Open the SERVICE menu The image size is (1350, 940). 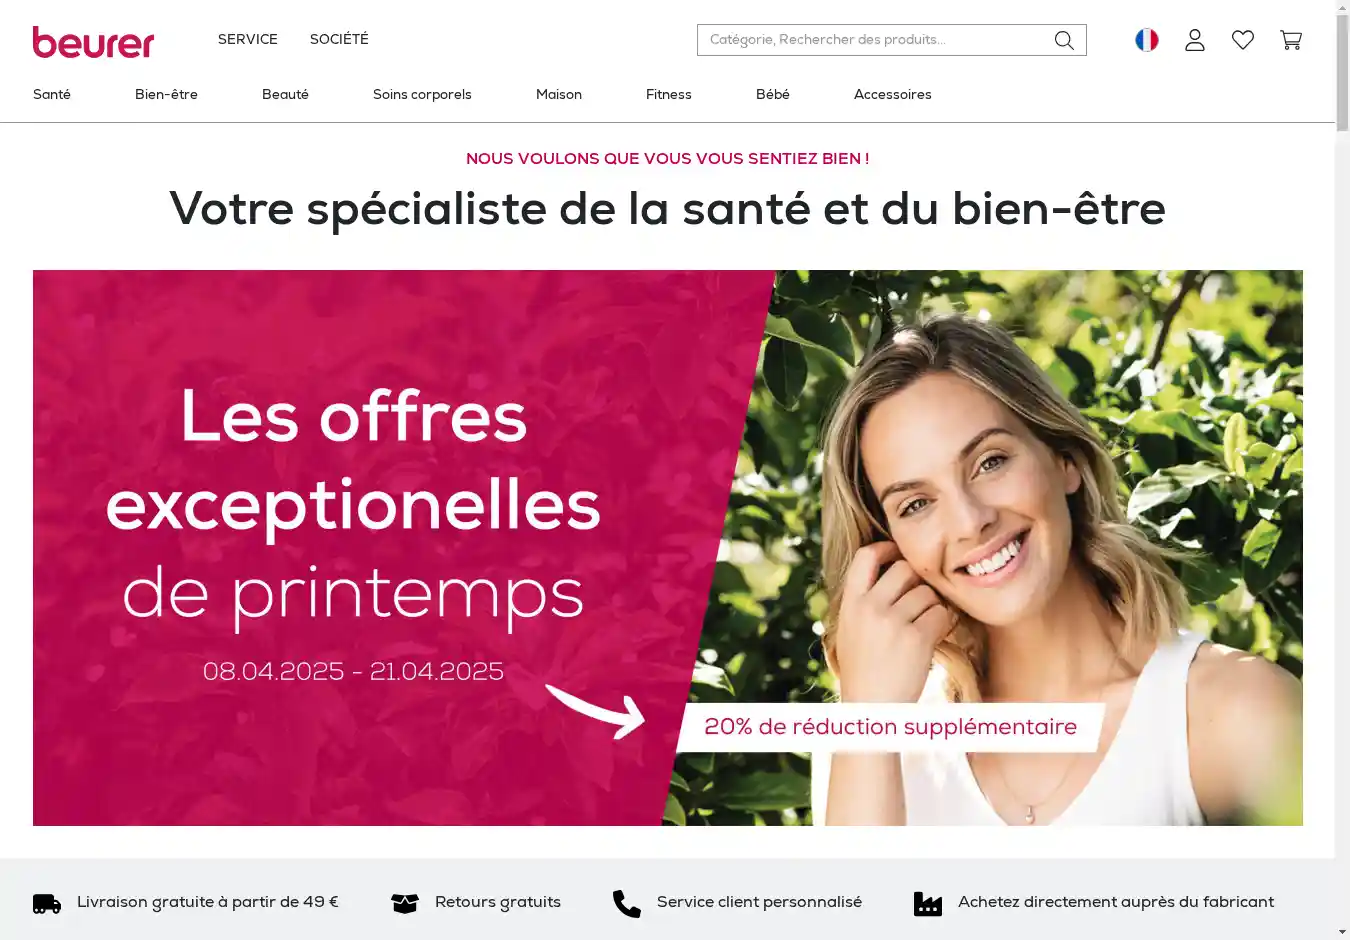[248, 39]
